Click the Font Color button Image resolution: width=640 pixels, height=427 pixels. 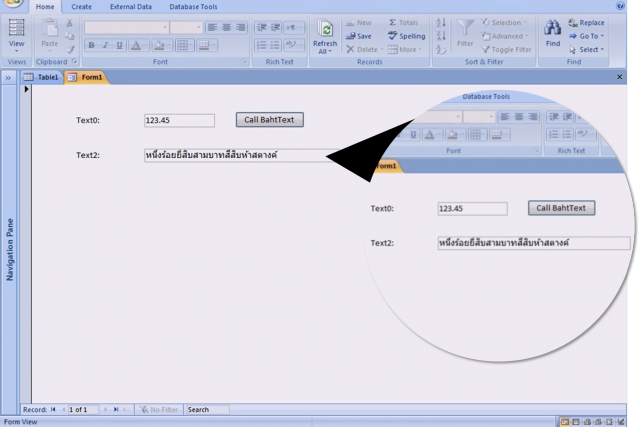tap(138, 45)
